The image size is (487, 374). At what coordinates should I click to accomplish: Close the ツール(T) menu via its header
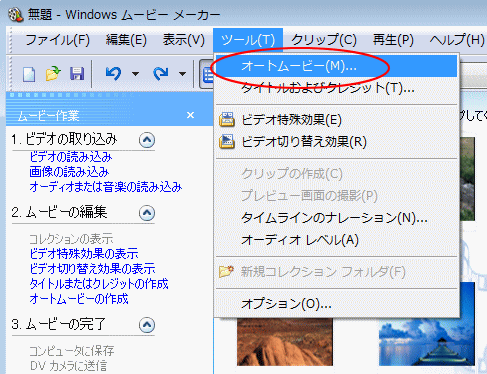click(248, 40)
